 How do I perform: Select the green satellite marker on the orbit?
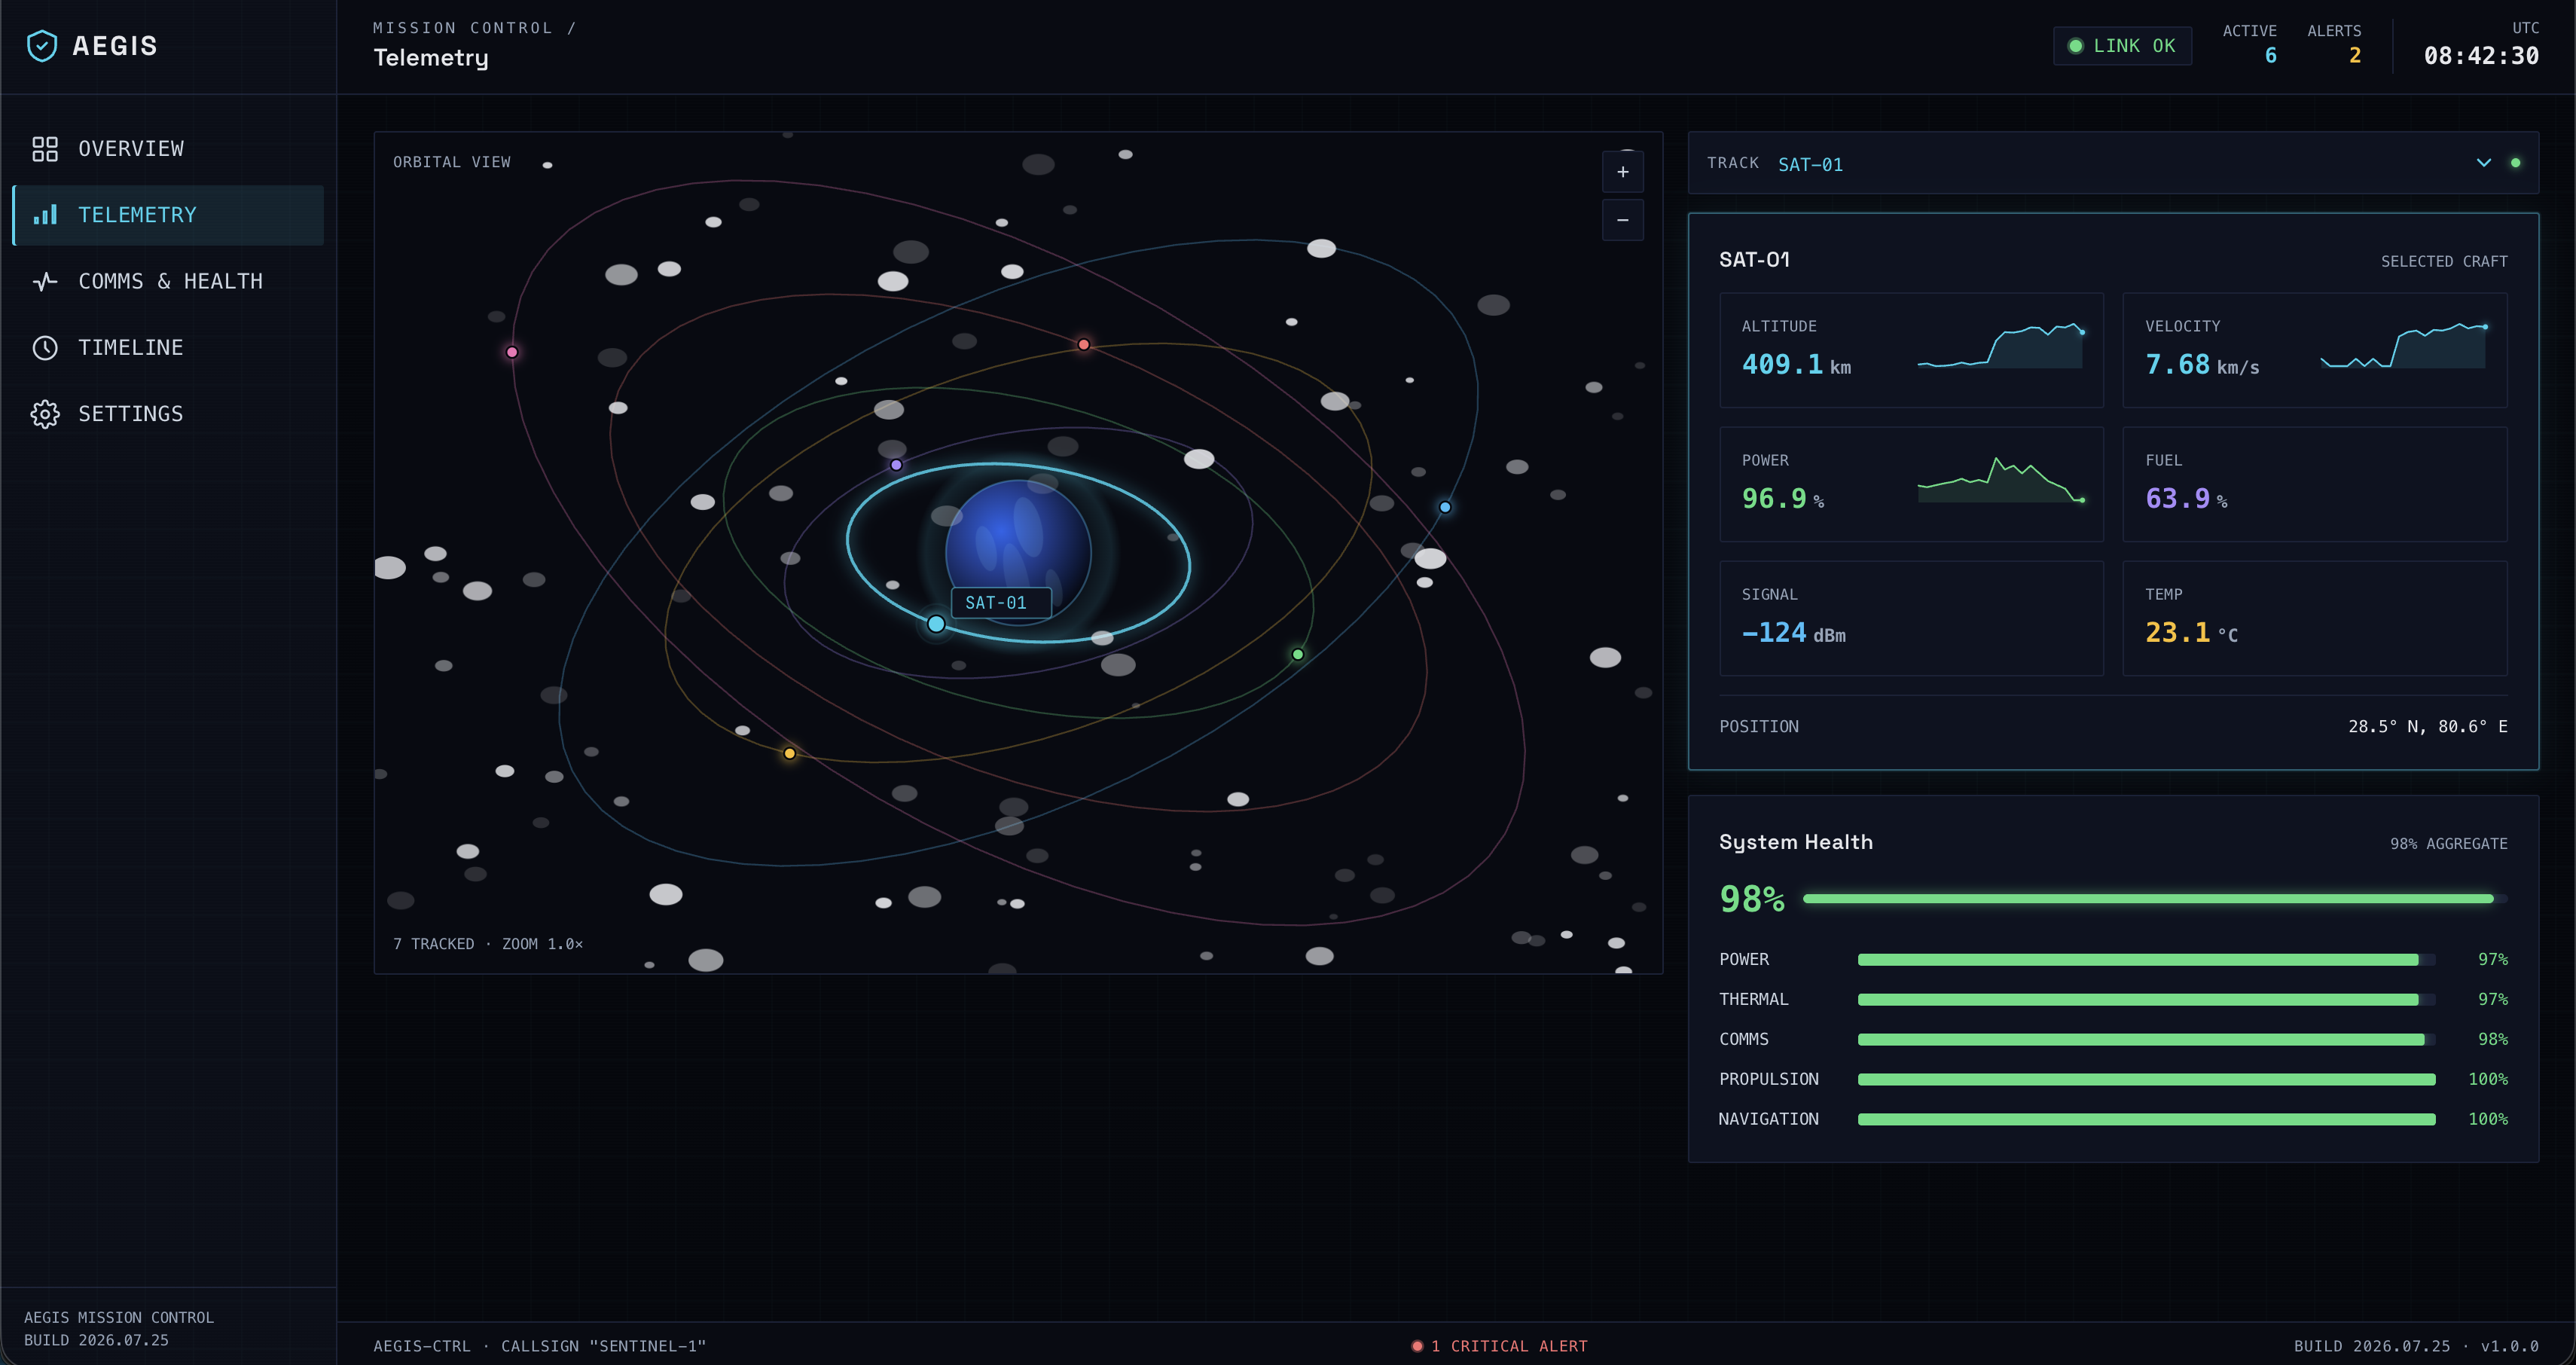coord(1298,655)
